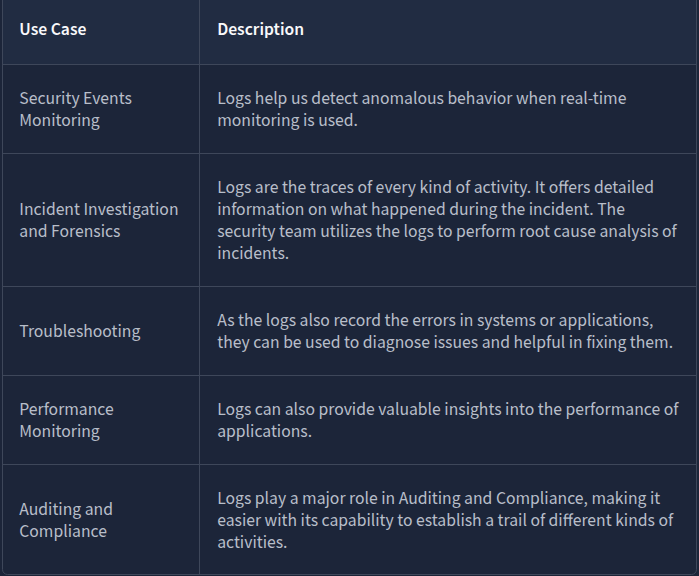This screenshot has height=576, width=699.
Task: Select the "Auditing and Compliance" use case cell
Action: point(66,520)
